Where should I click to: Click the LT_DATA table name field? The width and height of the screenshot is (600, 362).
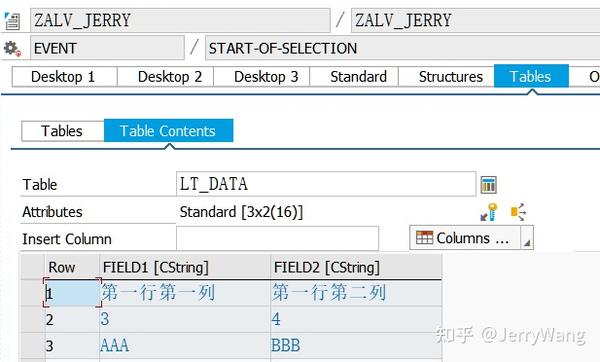pos(326,184)
